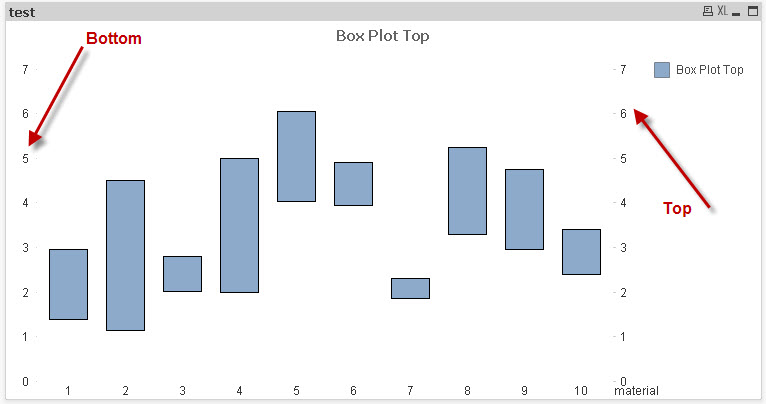Select the Box Plot Top legend label

pos(709,70)
